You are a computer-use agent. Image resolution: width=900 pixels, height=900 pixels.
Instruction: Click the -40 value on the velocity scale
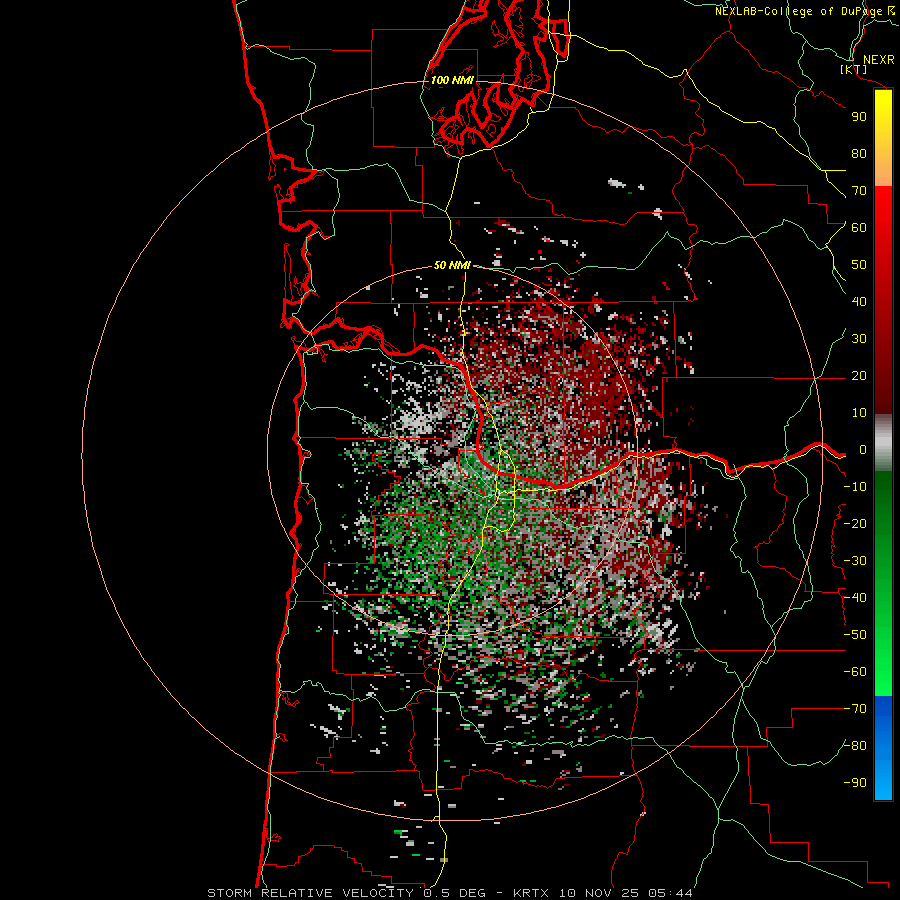[x=855, y=598]
